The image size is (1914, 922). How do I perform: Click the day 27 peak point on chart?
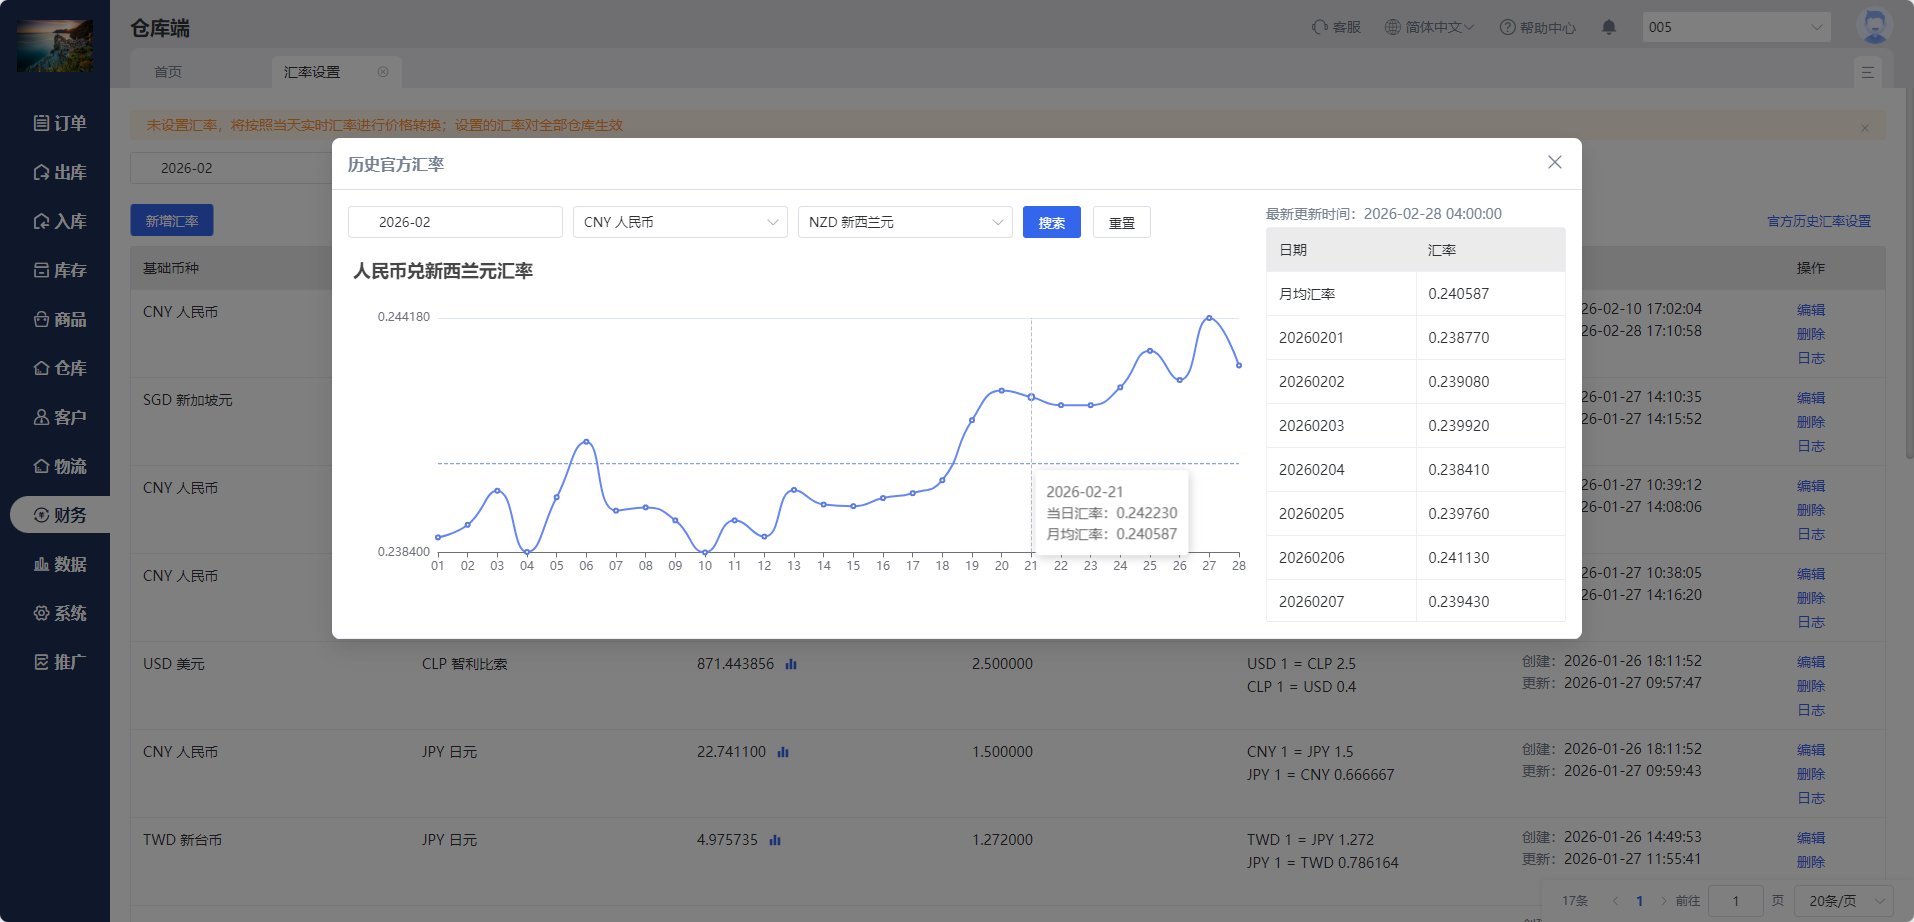1209,318
